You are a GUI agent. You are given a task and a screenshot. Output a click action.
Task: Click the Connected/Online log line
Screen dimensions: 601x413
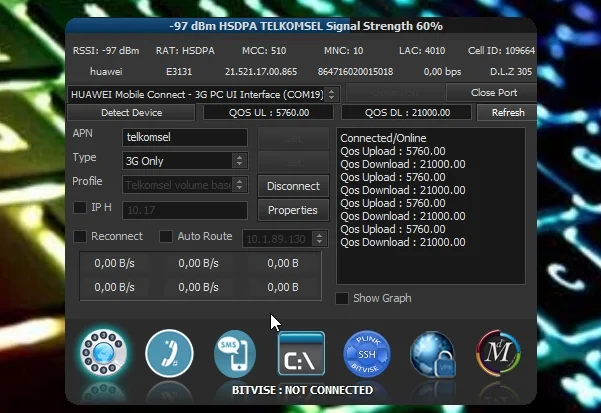(383, 138)
